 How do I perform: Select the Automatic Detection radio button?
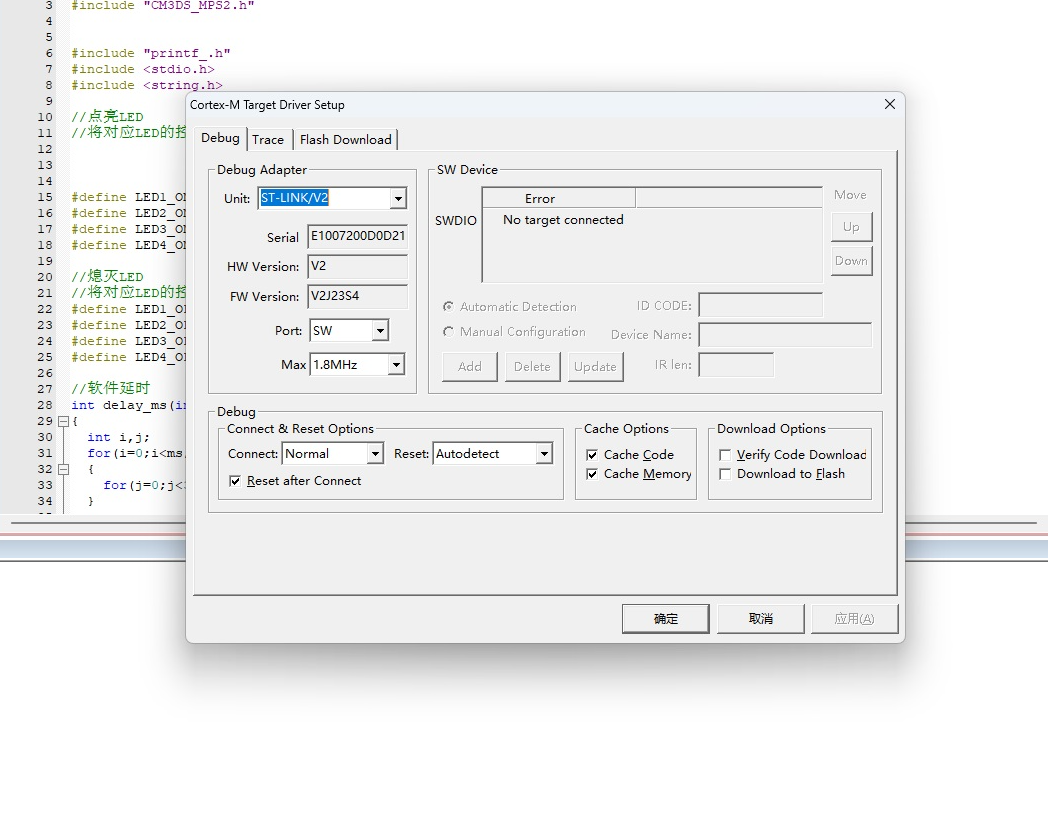[448, 307]
